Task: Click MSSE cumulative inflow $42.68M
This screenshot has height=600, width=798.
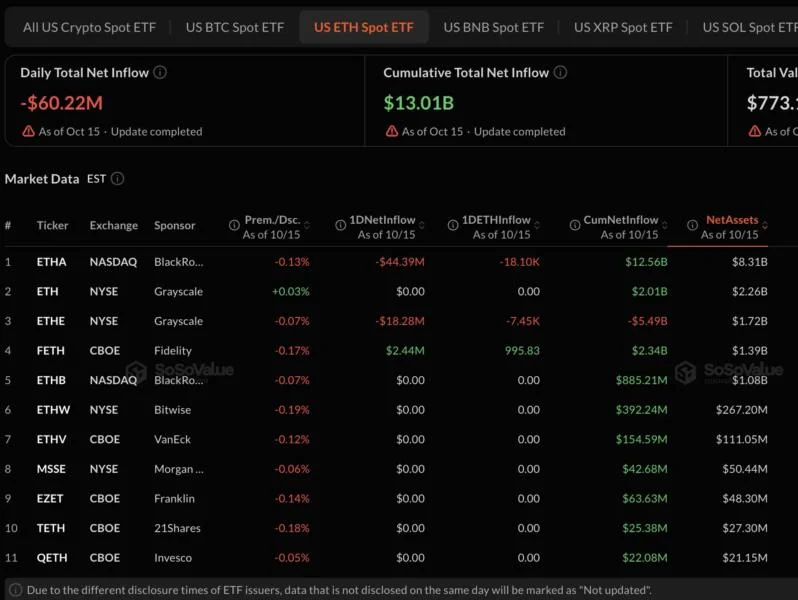Action: tap(644, 468)
